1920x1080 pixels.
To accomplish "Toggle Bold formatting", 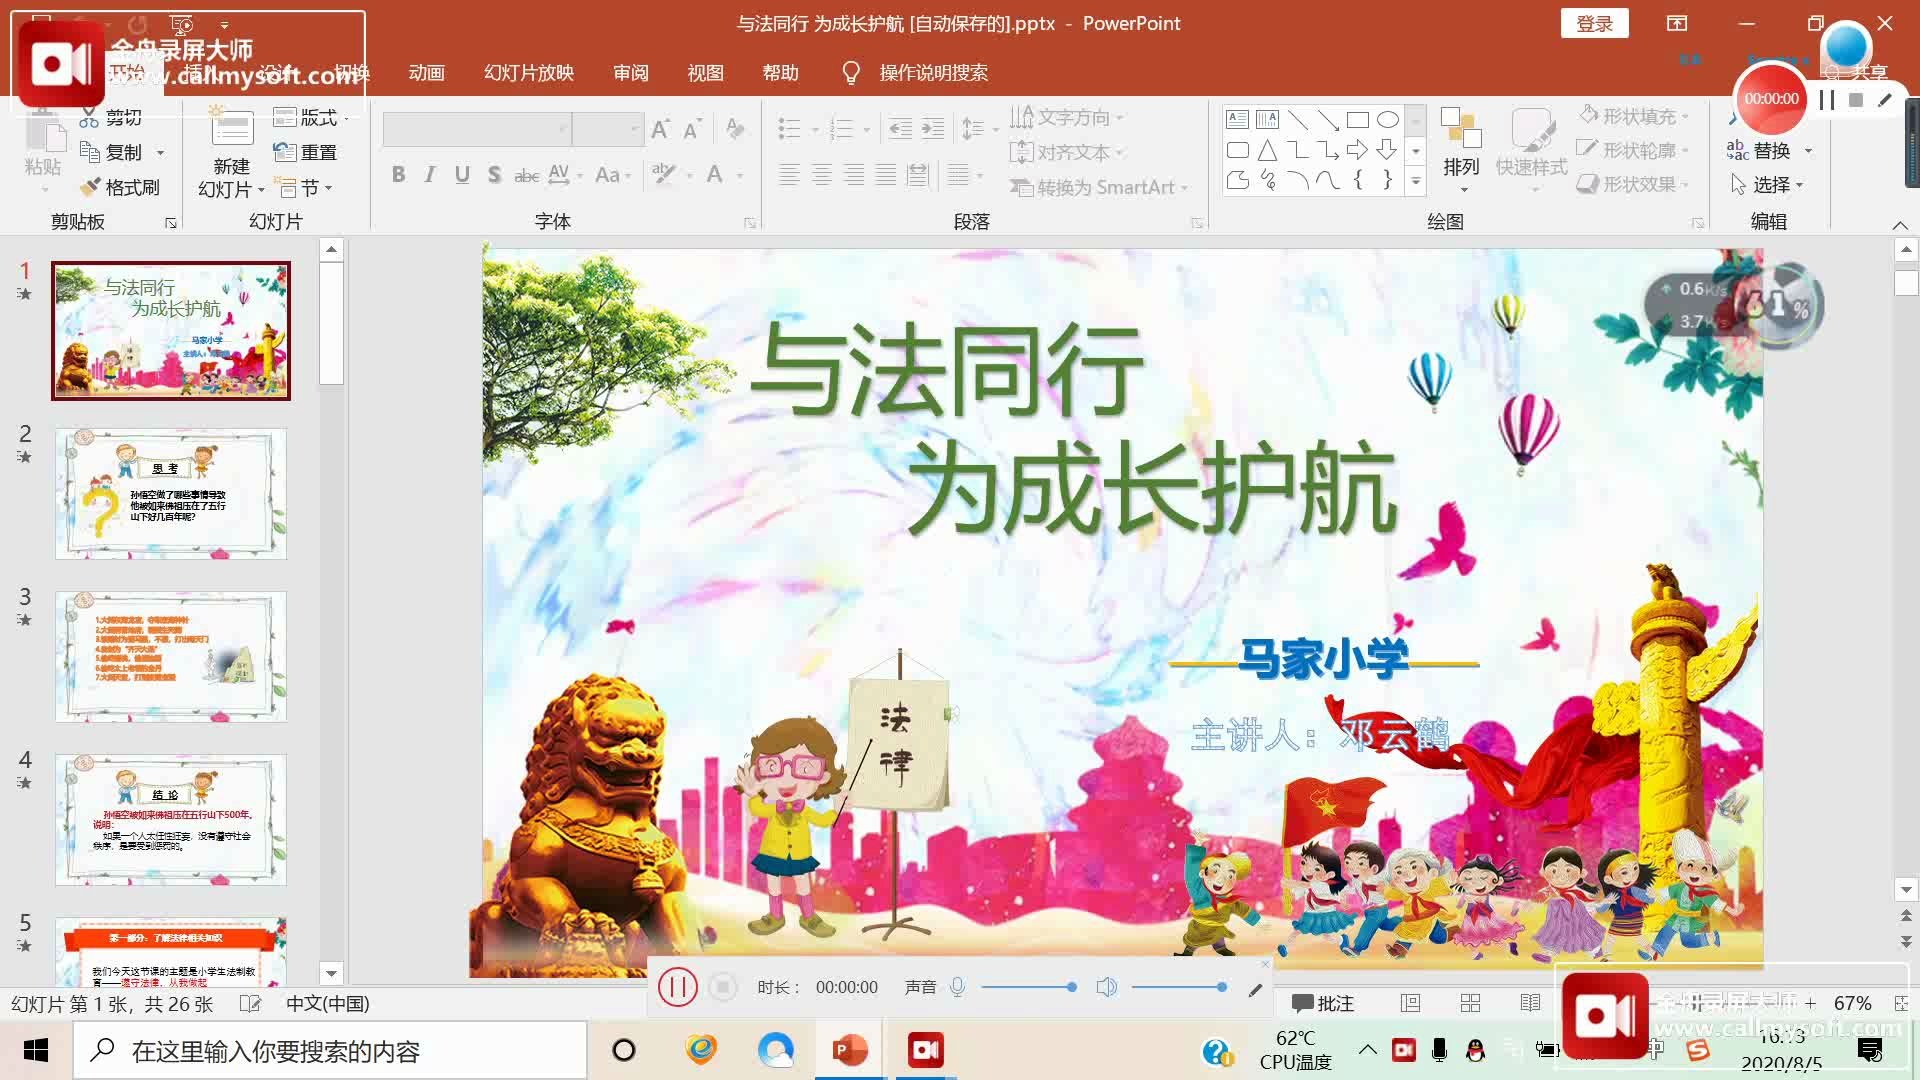I will point(398,174).
